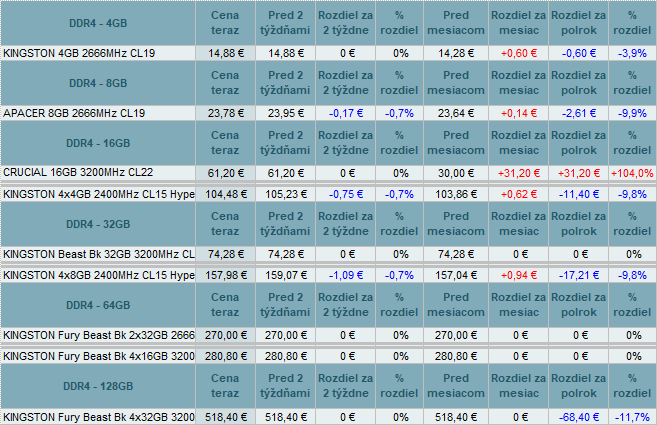
Task: Click the -0,75 € two-week difference
Action: pos(346,194)
